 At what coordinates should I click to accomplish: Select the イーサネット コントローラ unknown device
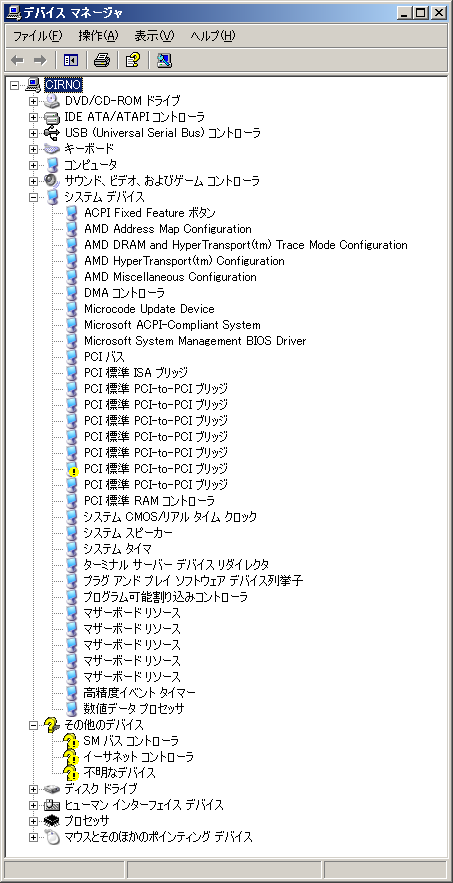(138, 756)
